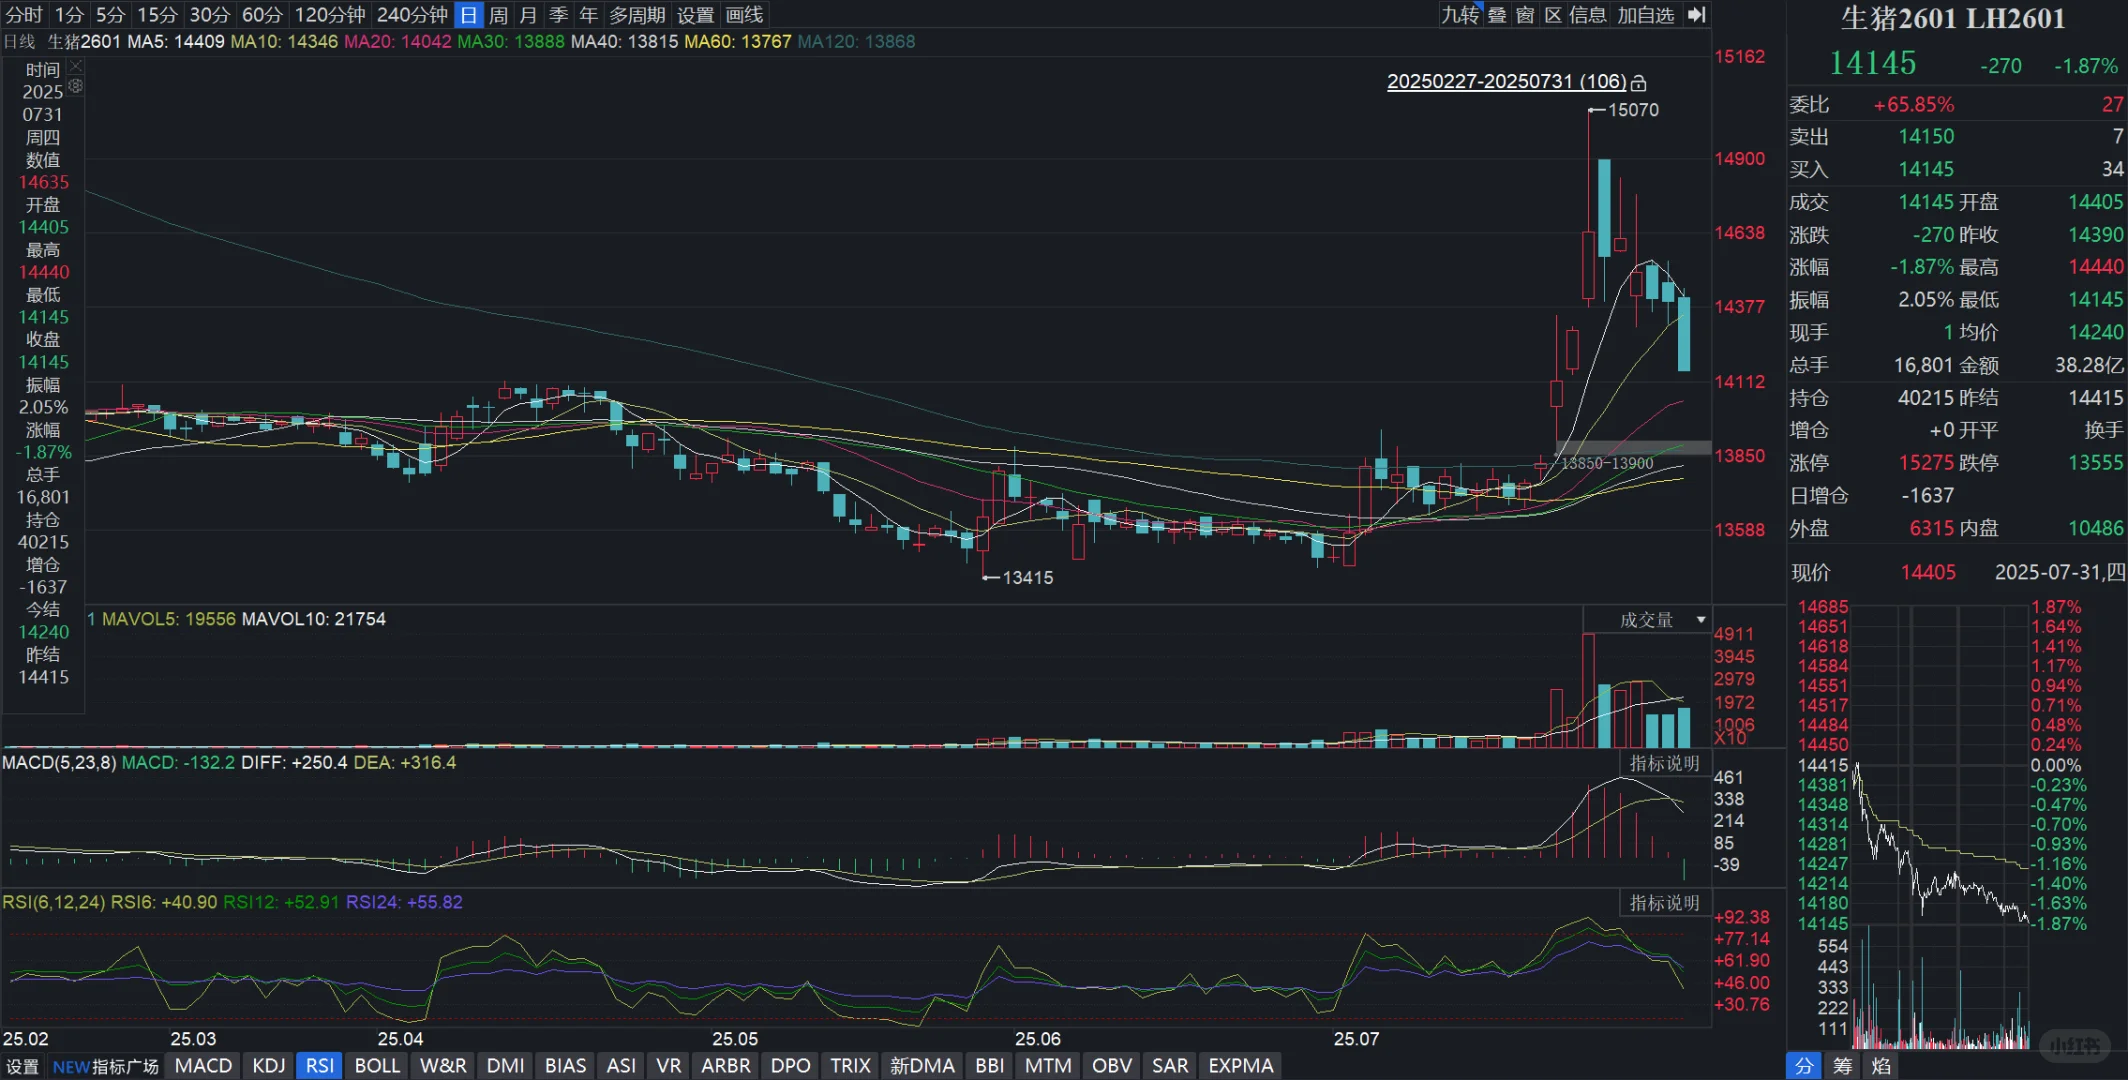Select the 5分 period
This screenshot has height=1080, width=2128.
pos(111,14)
